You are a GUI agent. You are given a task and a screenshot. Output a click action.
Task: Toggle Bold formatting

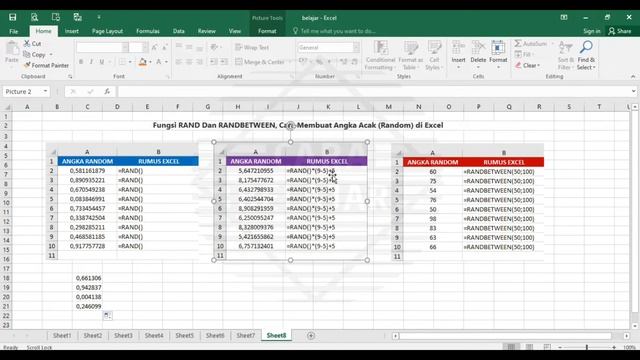click(81, 62)
